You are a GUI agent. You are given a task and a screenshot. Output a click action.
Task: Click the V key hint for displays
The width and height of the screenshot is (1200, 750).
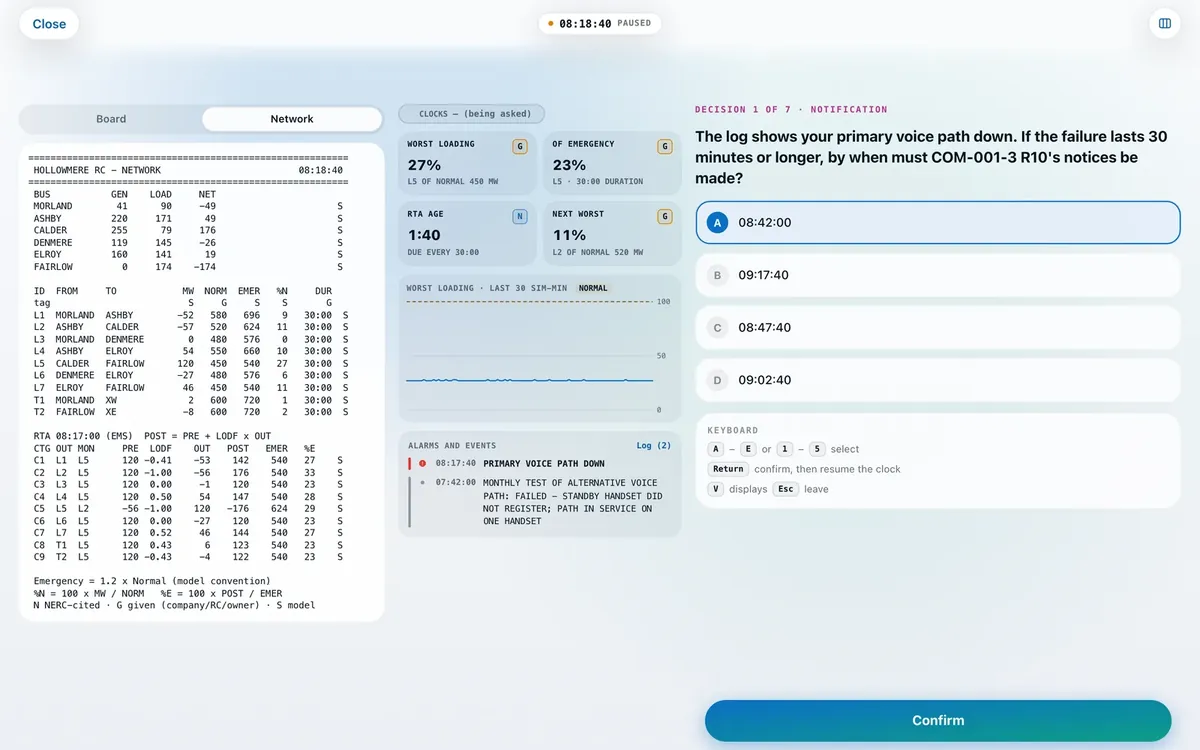click(715, 489)
